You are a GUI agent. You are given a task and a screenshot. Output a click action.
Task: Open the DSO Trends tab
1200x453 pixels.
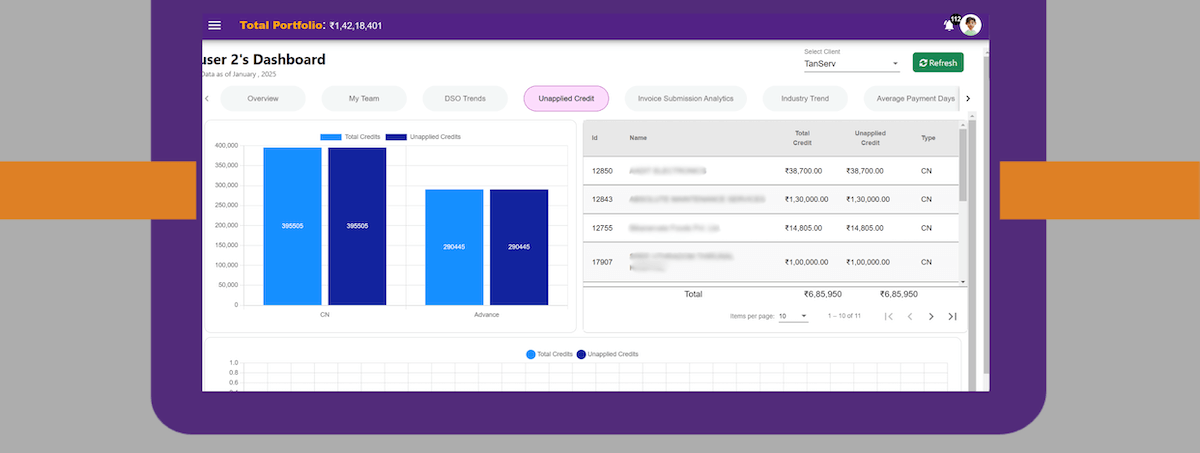point(465,98)
